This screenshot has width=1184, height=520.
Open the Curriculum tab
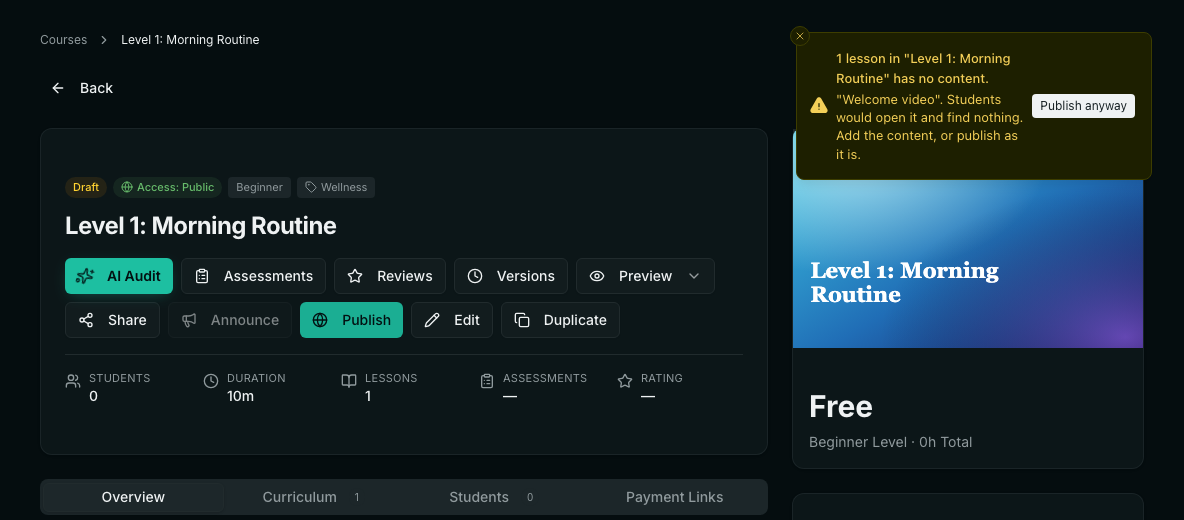pos(311,497)
